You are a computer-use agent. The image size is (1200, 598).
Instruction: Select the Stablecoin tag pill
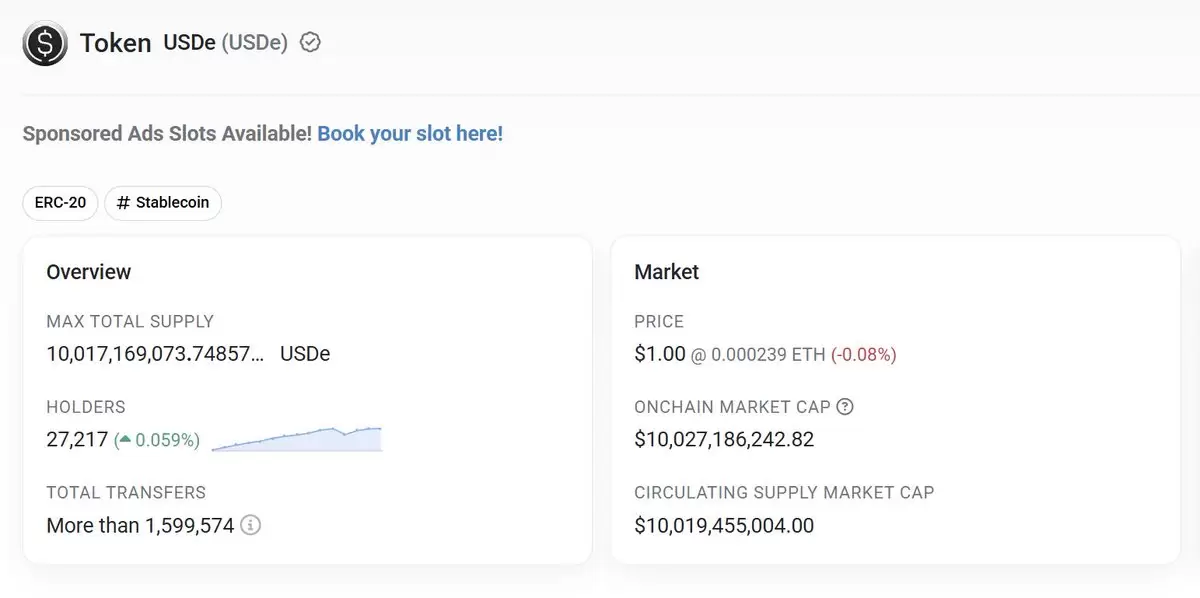163,203
